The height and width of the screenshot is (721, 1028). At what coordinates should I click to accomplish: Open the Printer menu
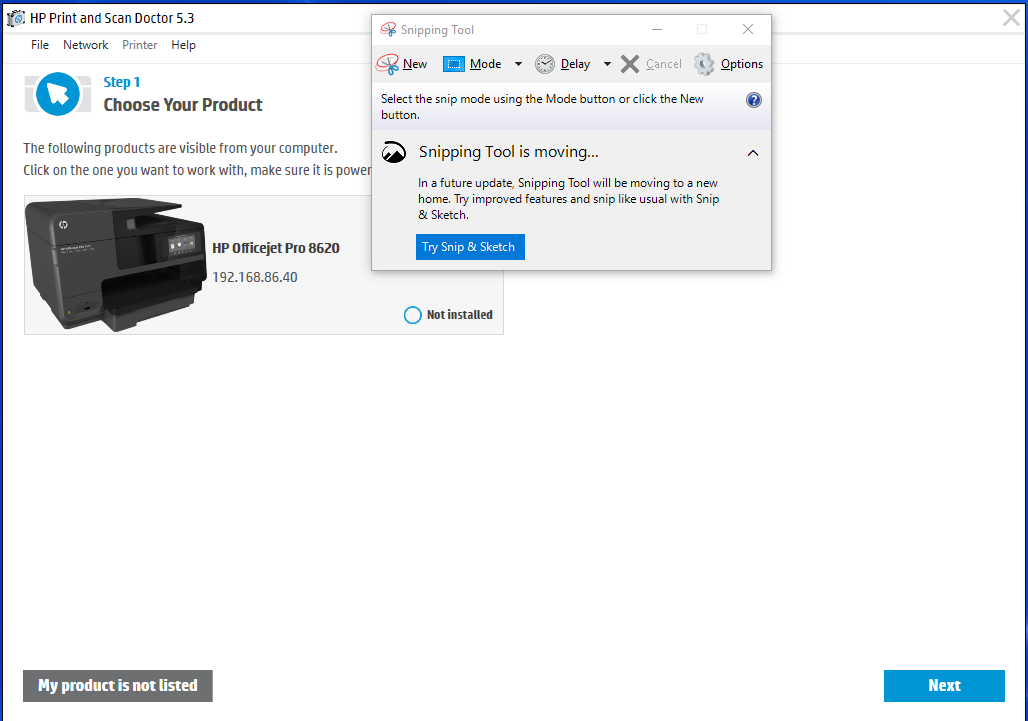coord(140,45)
